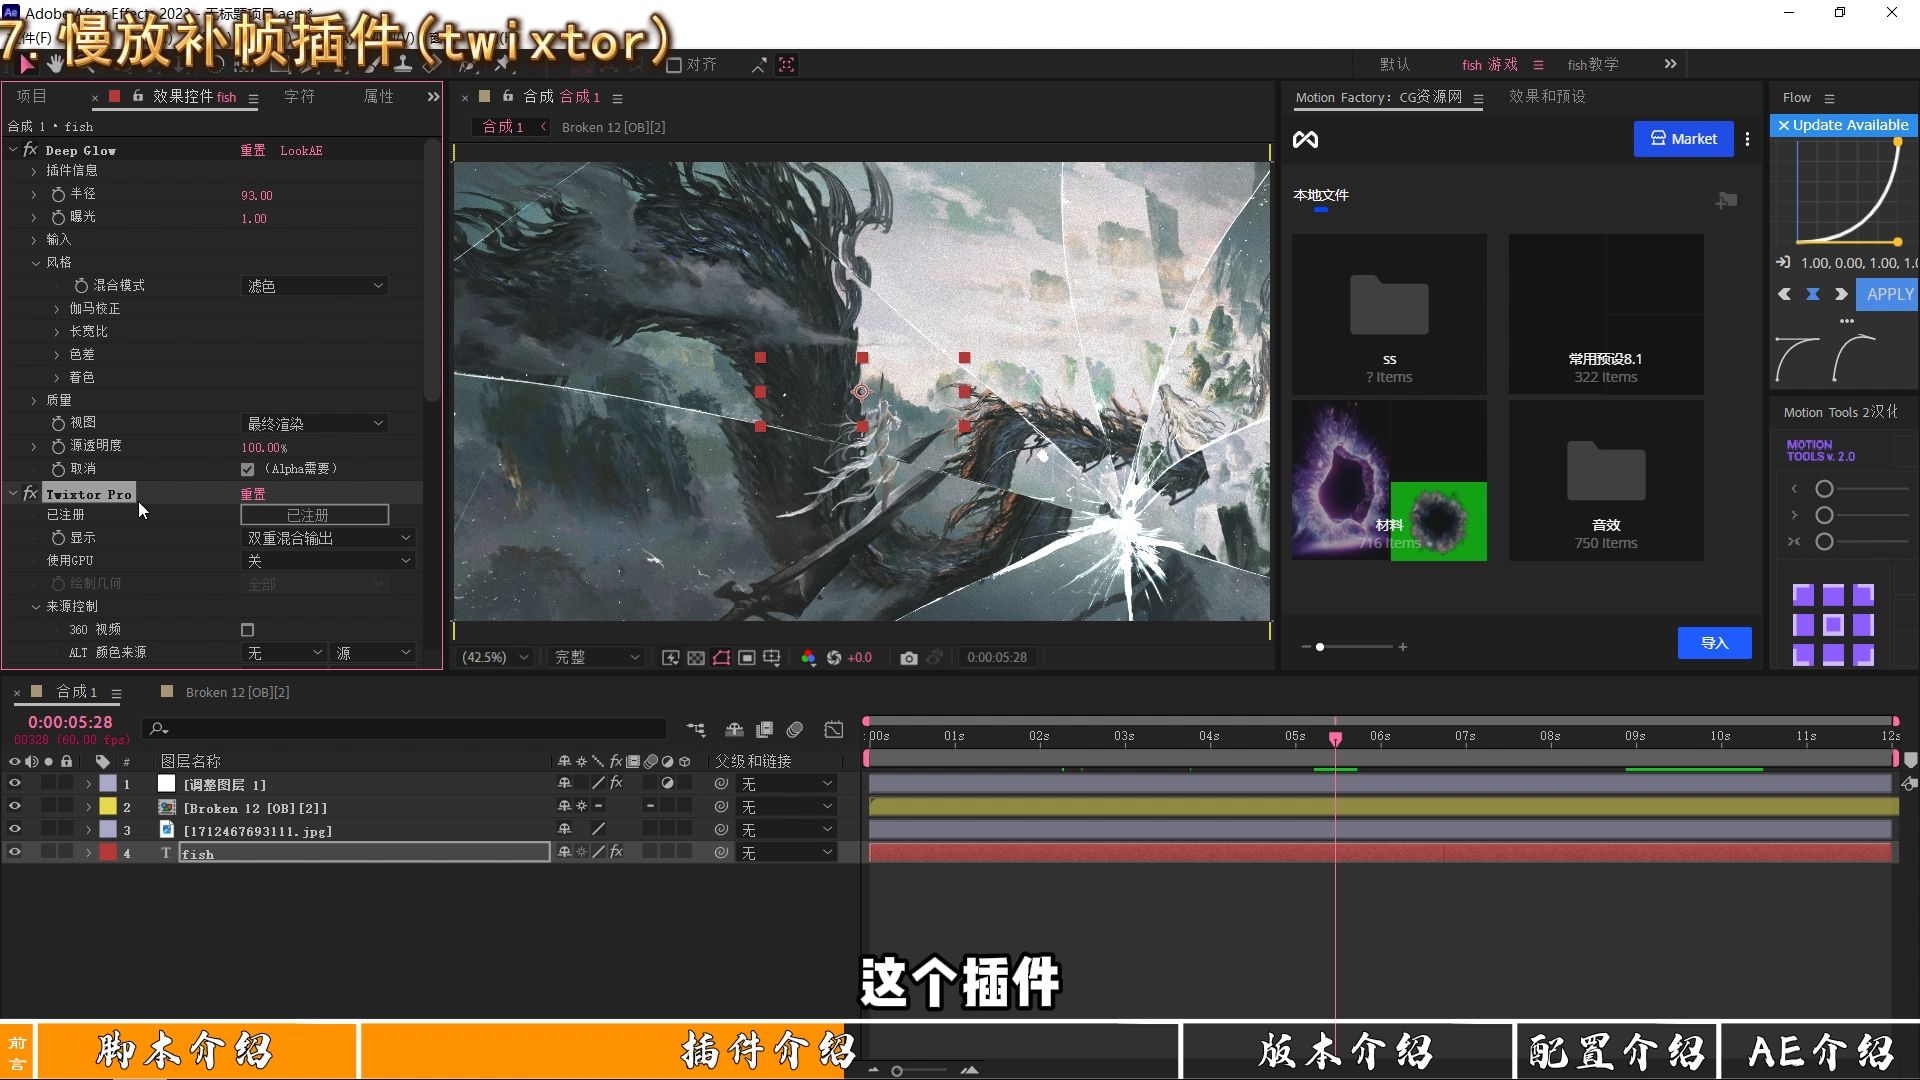
Task: Switch to the 效果和预设 effects presets tab
Action: coord(1547,97)
